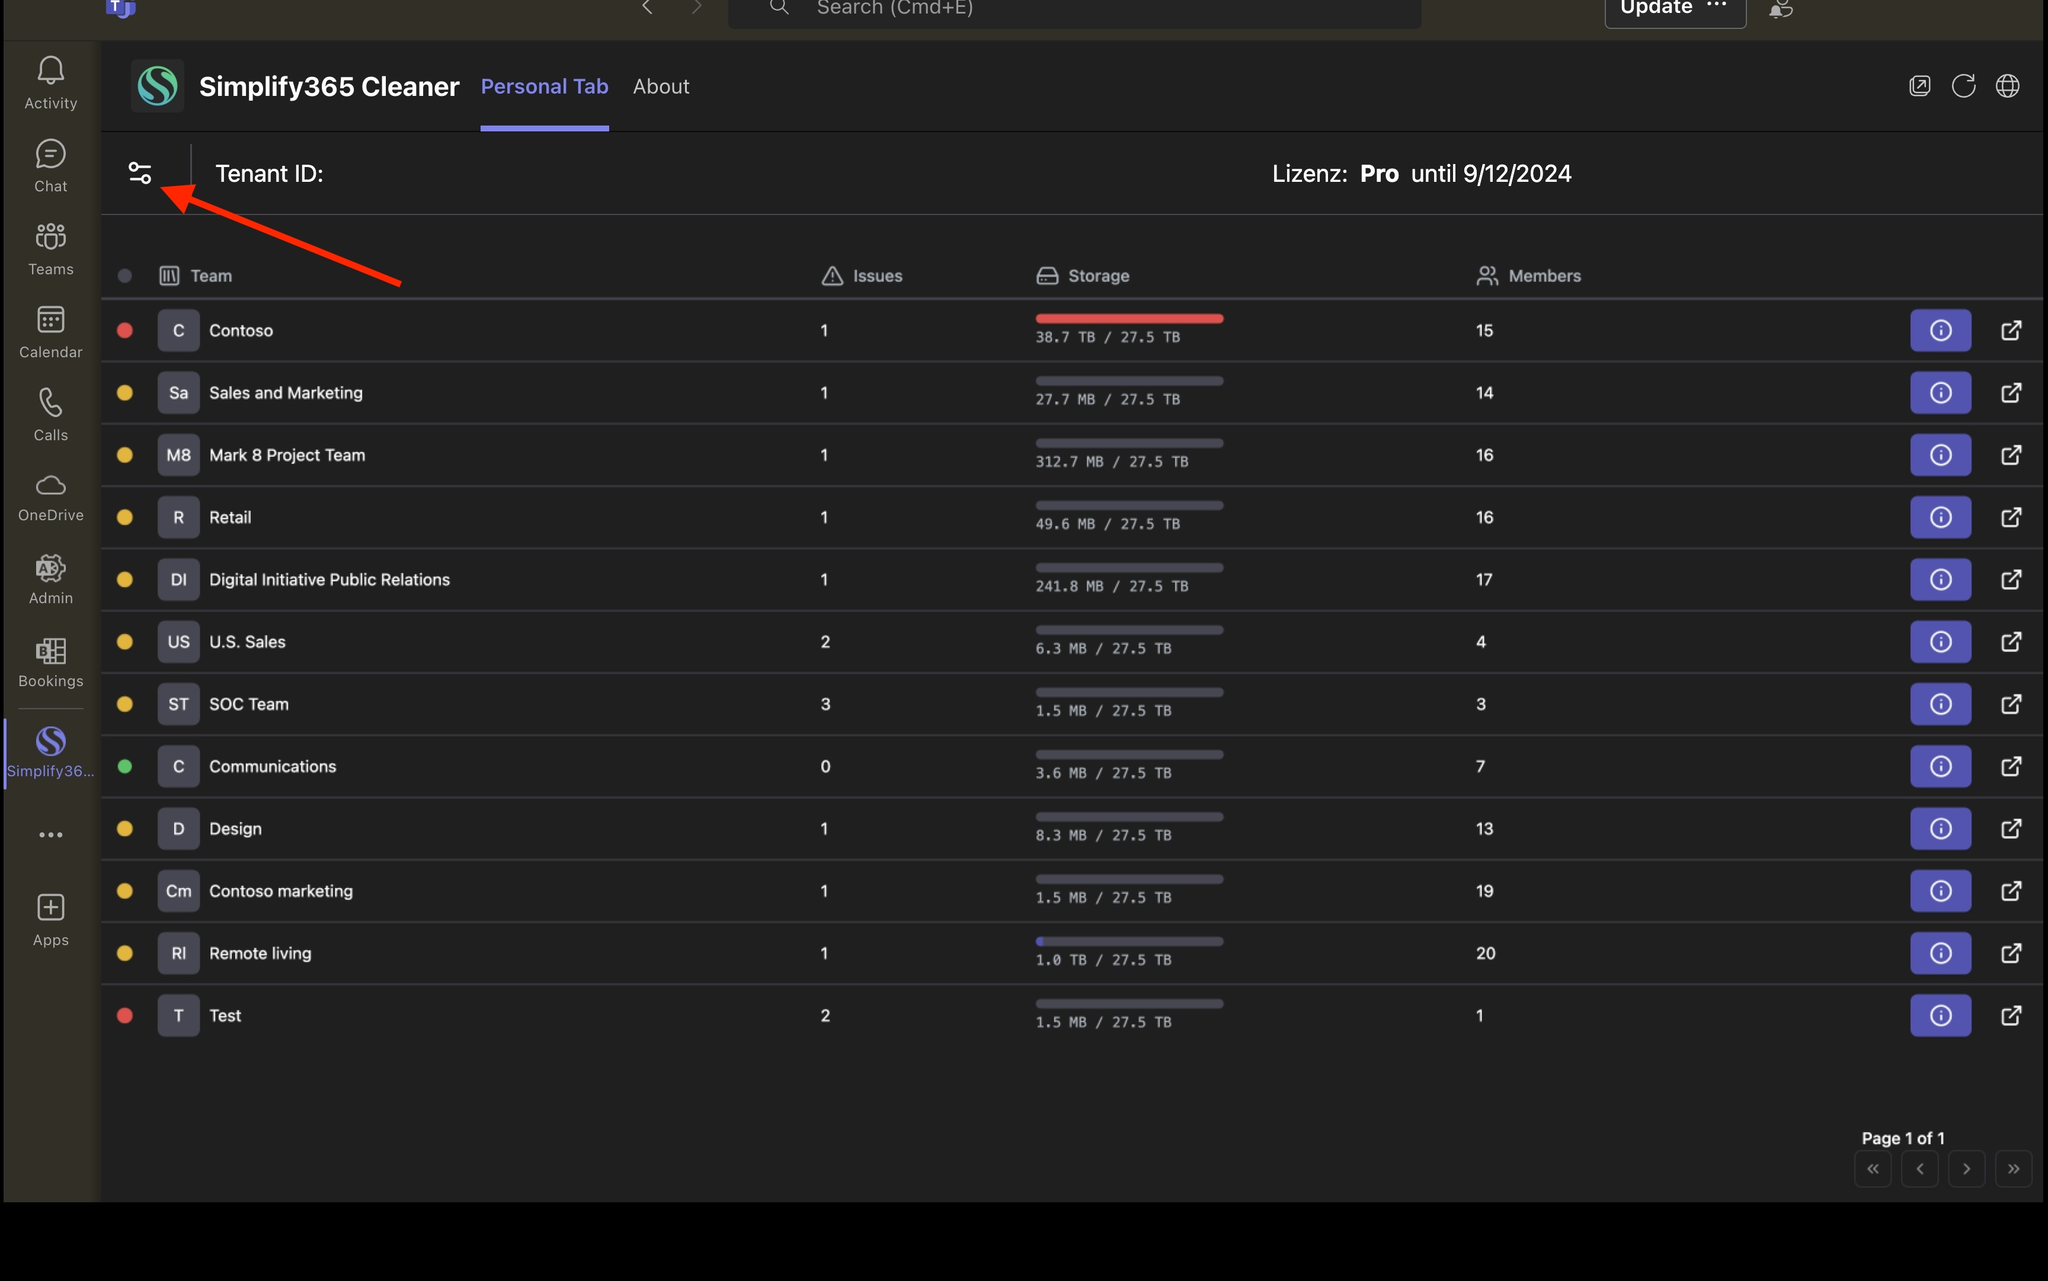Open the more options ellipsis beside Update
The width and height of the screenshot is (2048, 1281).
point(1717,6)
